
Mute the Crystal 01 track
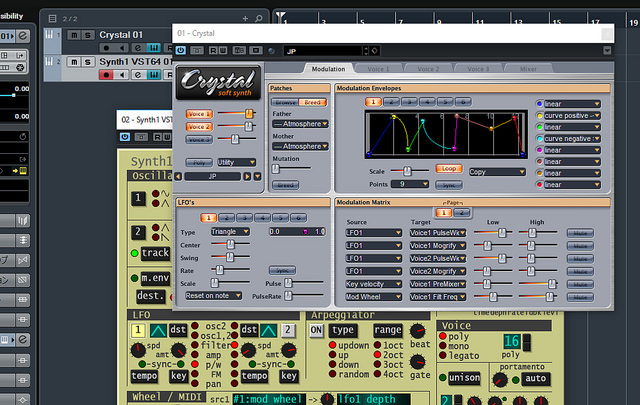coord(74,35)
